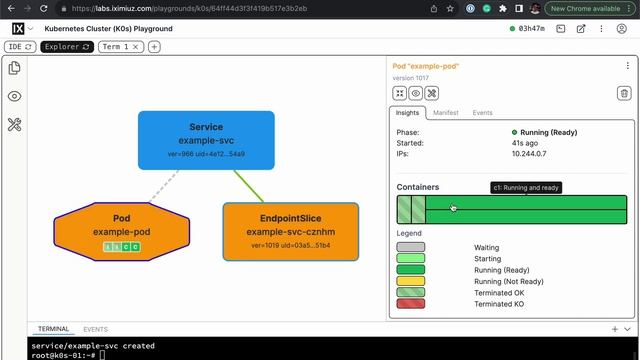
Task: Click the Starting legend swatch
Action: tap(411, 258)
